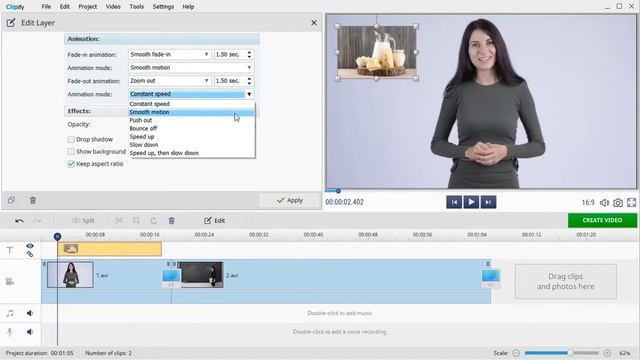Open the Settings menu
The width and height of the screenshot is (640, 360).
pyautogui.click(x=163, y=7)
